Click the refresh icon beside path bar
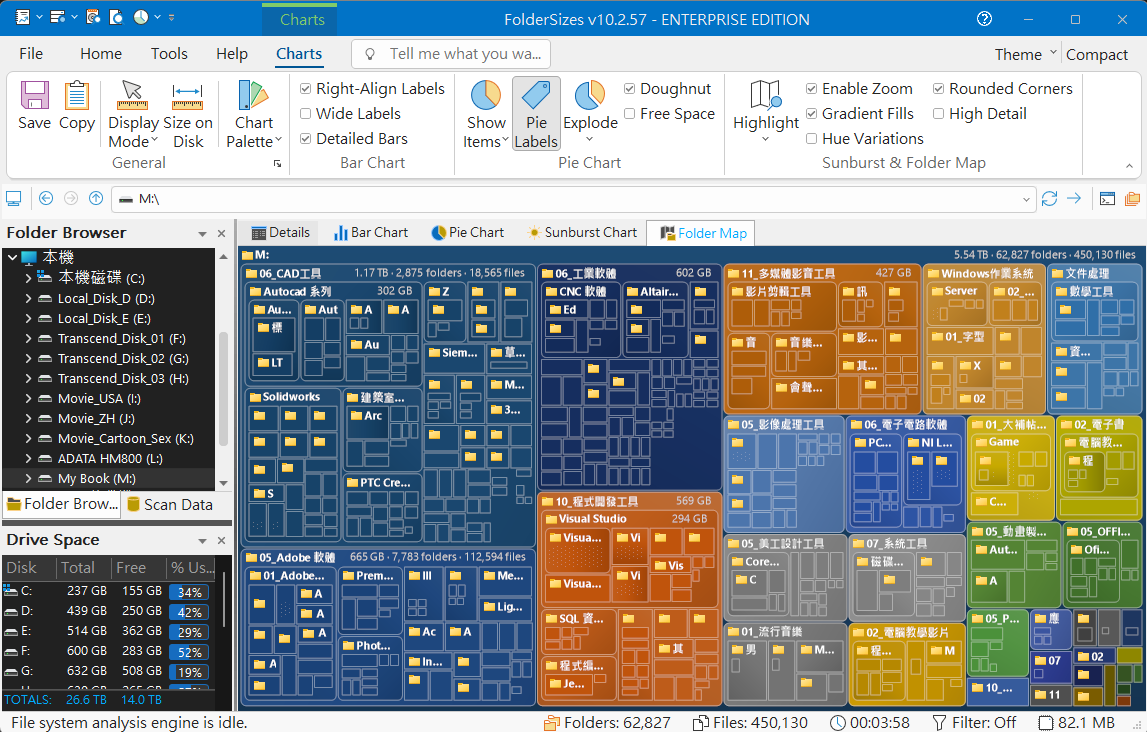Viewport: 1147px width, 732px height. [x=1049, y=199]
